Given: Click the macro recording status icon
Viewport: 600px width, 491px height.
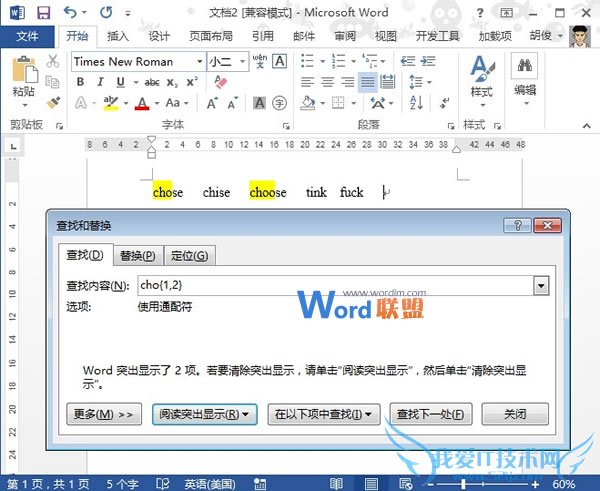Looking at the screenshot, I should point(260,484).
